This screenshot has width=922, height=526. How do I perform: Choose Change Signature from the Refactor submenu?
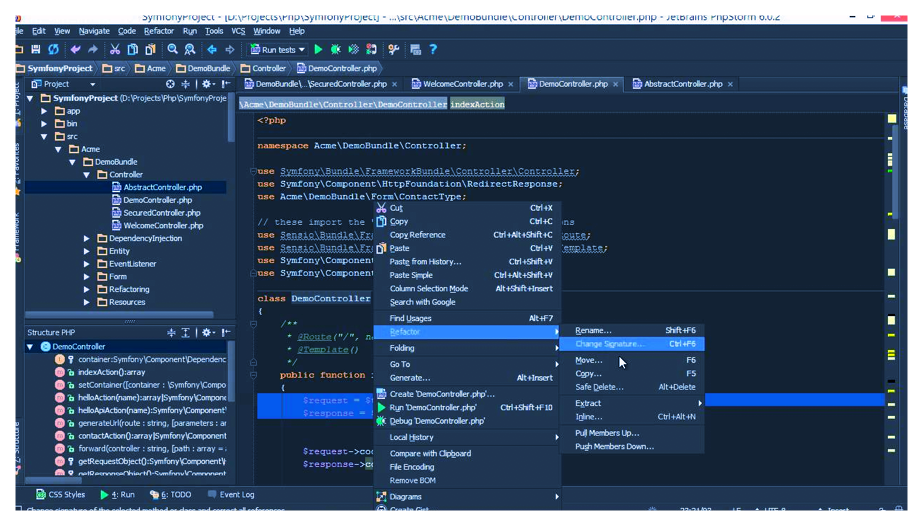632,344
